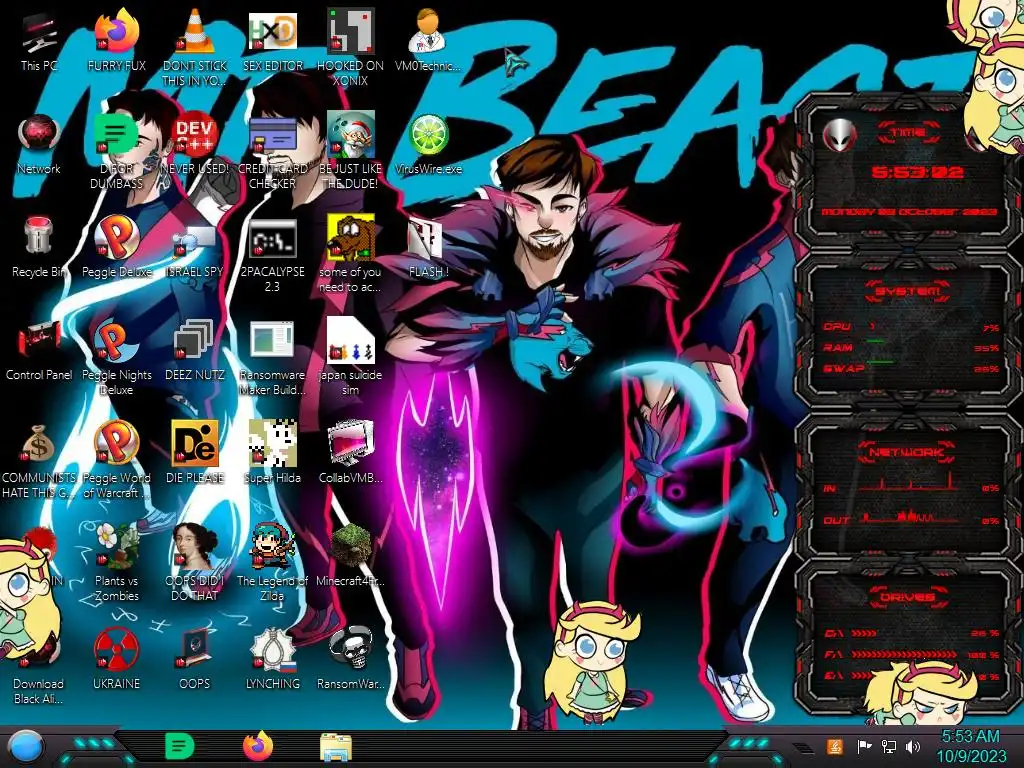Open the taskbar clock showing 5:53 AM
Image resolution: width=1024 pixels, height=768 pixels.
tap(971, 747)
